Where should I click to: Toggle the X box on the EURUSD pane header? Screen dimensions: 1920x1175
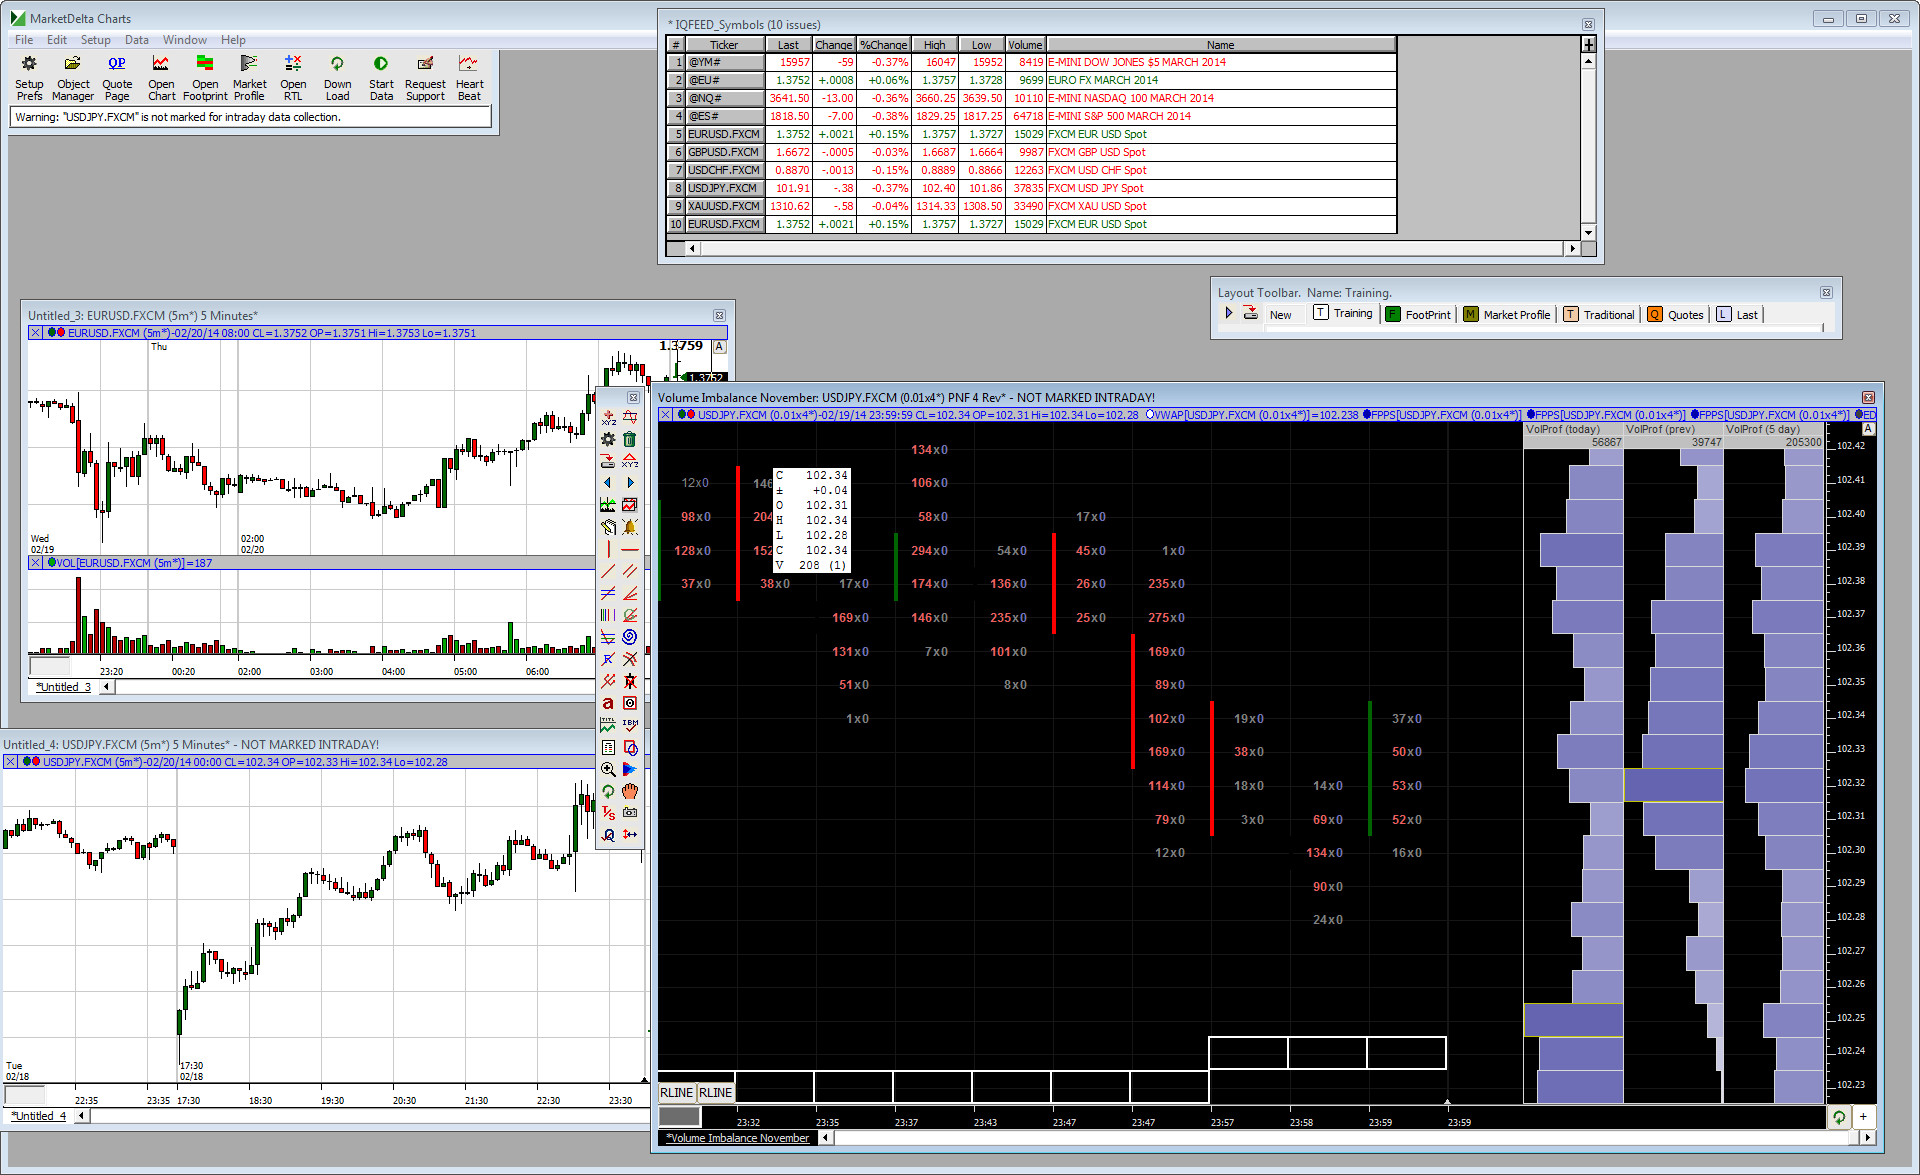(36, 333)
